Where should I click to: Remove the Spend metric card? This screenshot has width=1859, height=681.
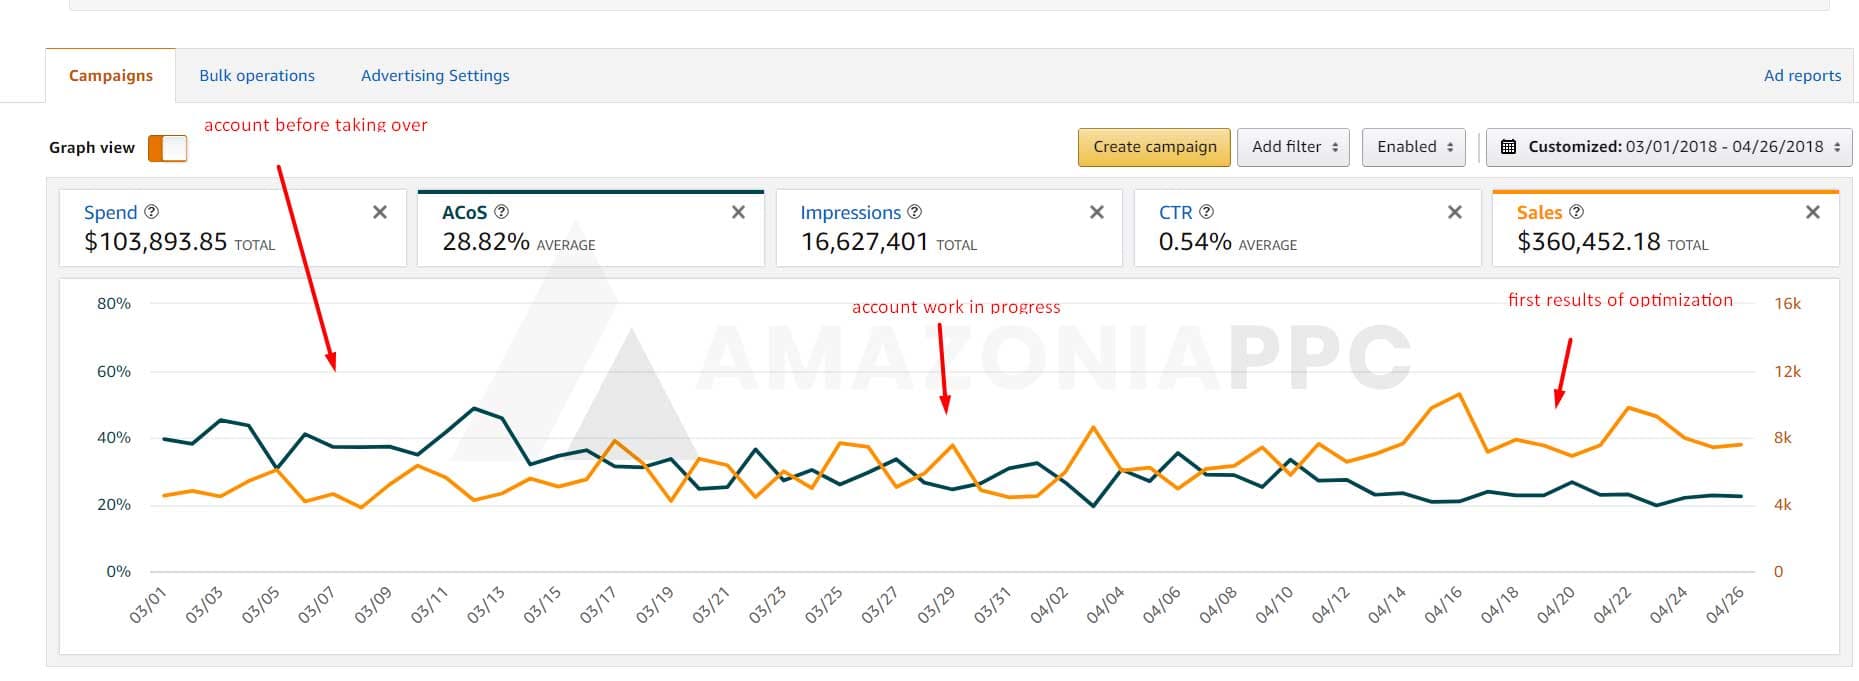380,212
